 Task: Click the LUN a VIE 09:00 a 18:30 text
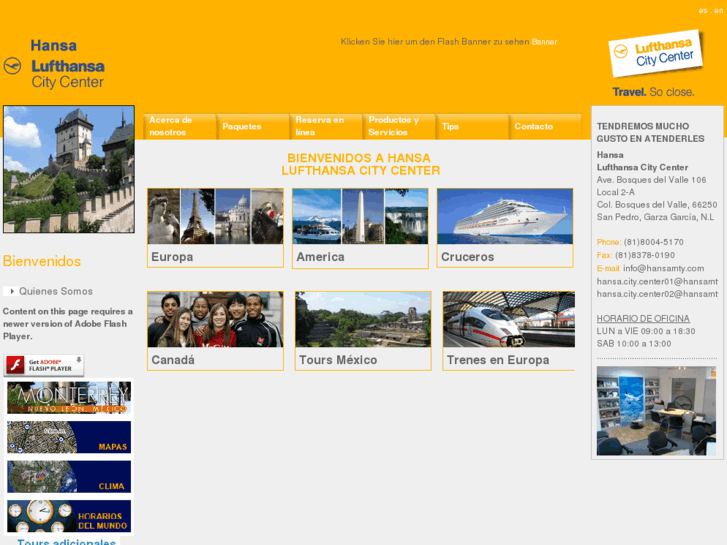tap(646, 331)
